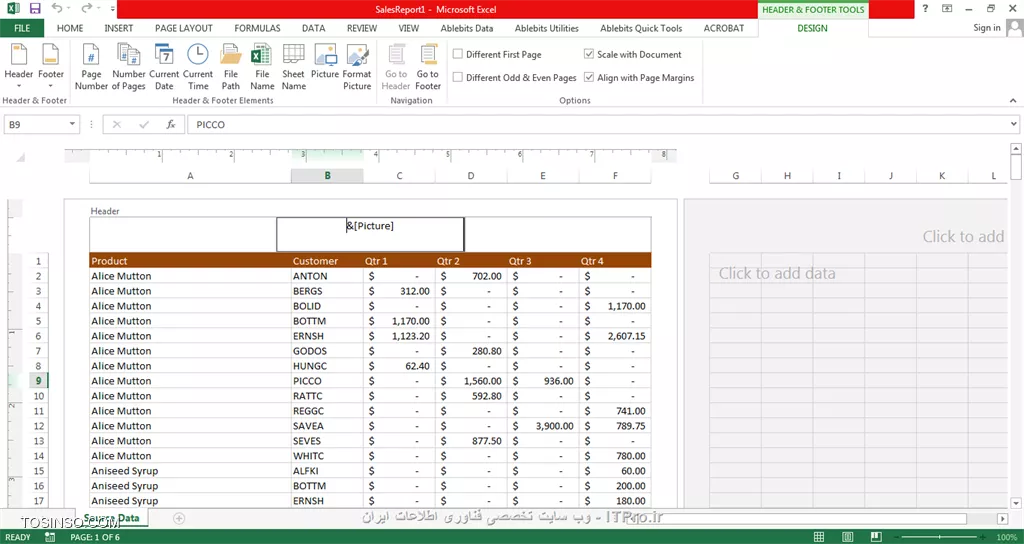Click the Customer column heading cell
Image resolution: width=1024 pixels, height=544 pixels.
(327, 261)
